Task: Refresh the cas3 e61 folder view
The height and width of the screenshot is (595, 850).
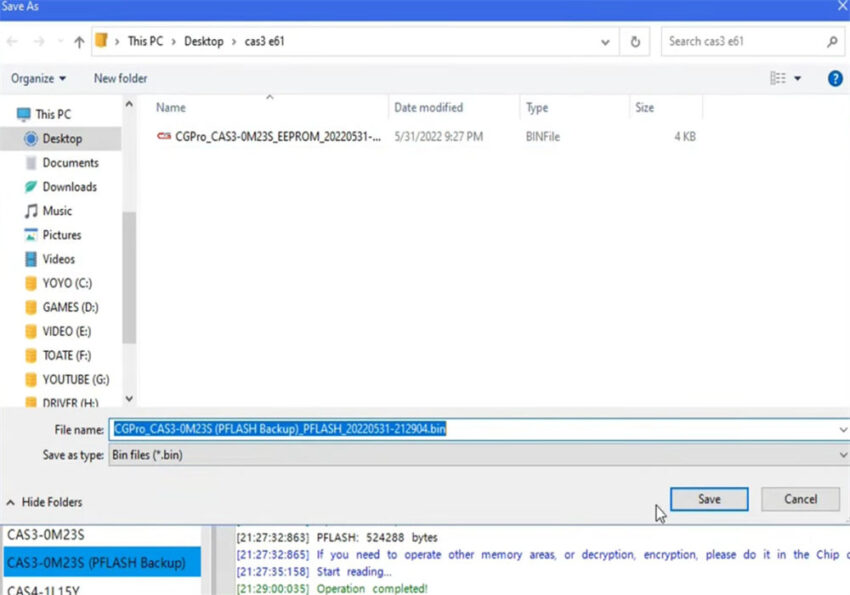Action: (x=635, y=42)
